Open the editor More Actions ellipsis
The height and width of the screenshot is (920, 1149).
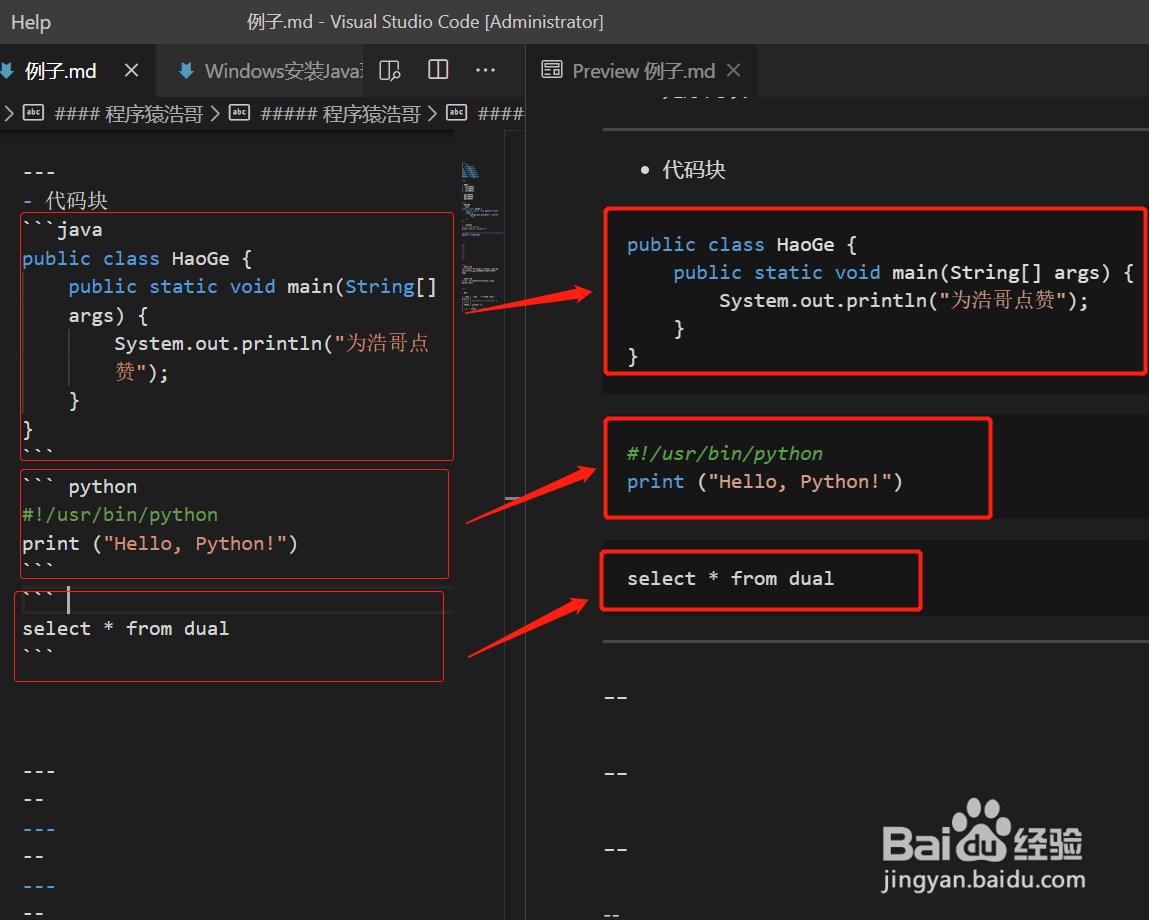485,70
